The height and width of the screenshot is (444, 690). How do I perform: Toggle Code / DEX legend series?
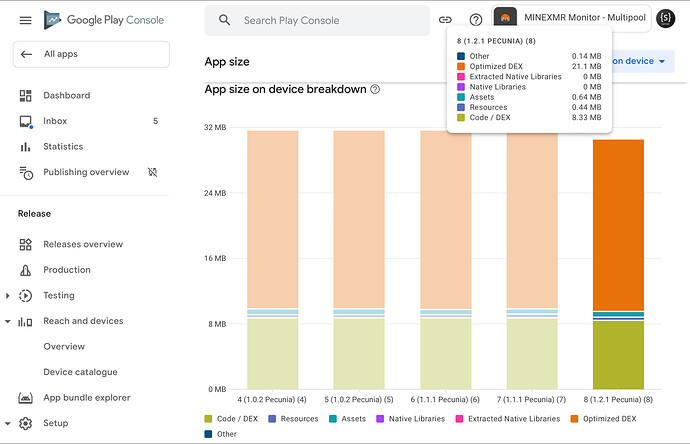click(231, 419)
